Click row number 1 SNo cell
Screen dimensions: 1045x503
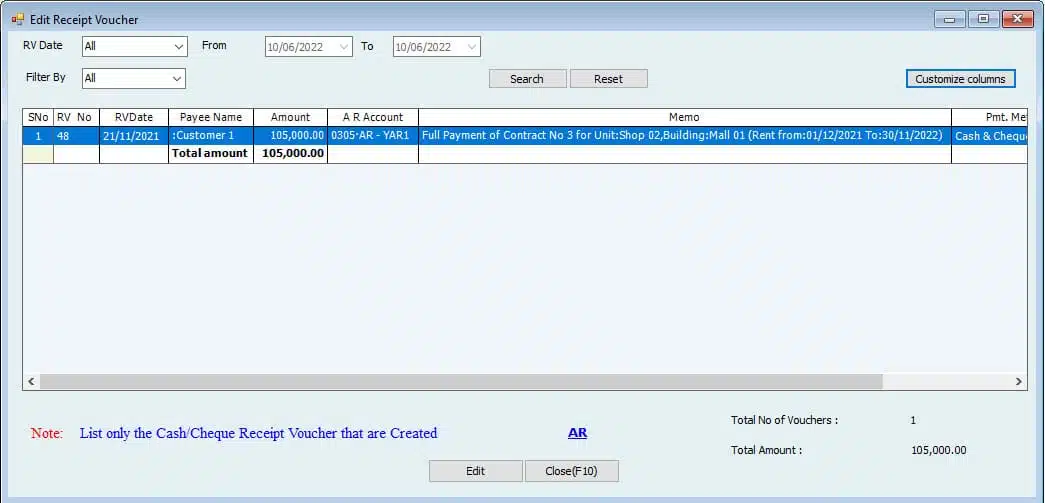tap(38, 136)
